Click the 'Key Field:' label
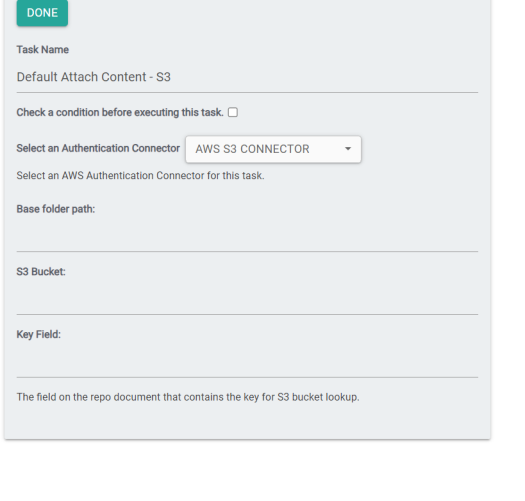 pyautogui.click(x=39, y=334)
